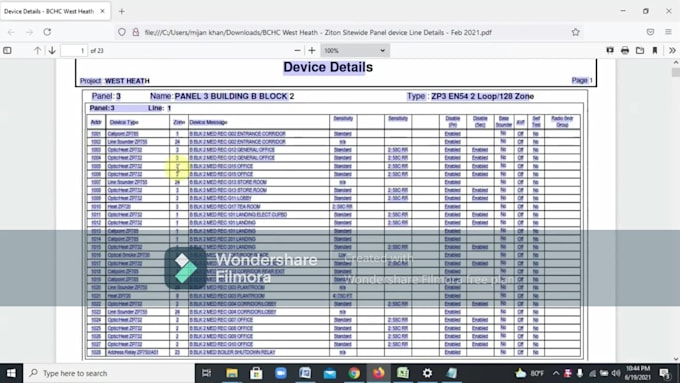Open the tracking protection shield icon
This screenshot has height=383, width=680.
pyautogui.click(x=122, y=32)
